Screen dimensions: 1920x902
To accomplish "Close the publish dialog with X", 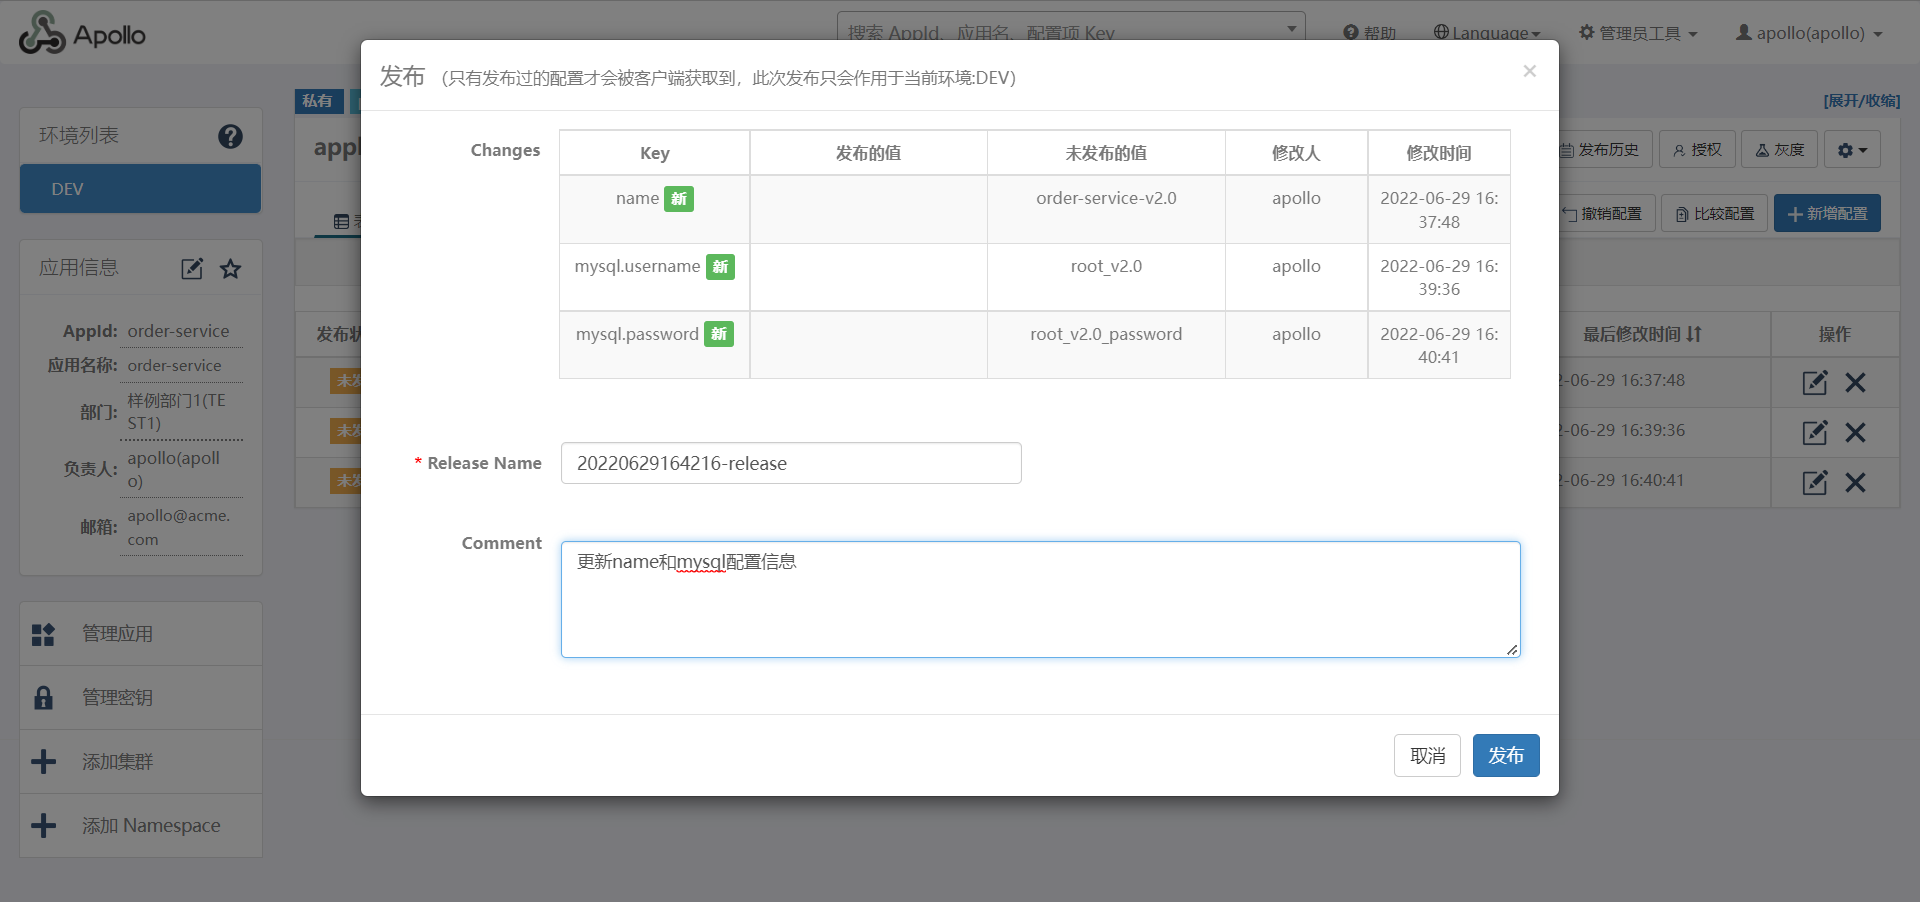I will click(x=1529, y=71).
